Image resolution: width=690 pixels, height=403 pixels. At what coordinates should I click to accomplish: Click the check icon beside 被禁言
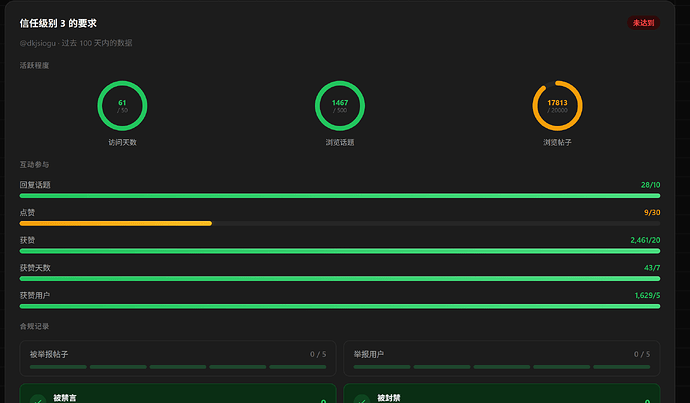point(38,399)
